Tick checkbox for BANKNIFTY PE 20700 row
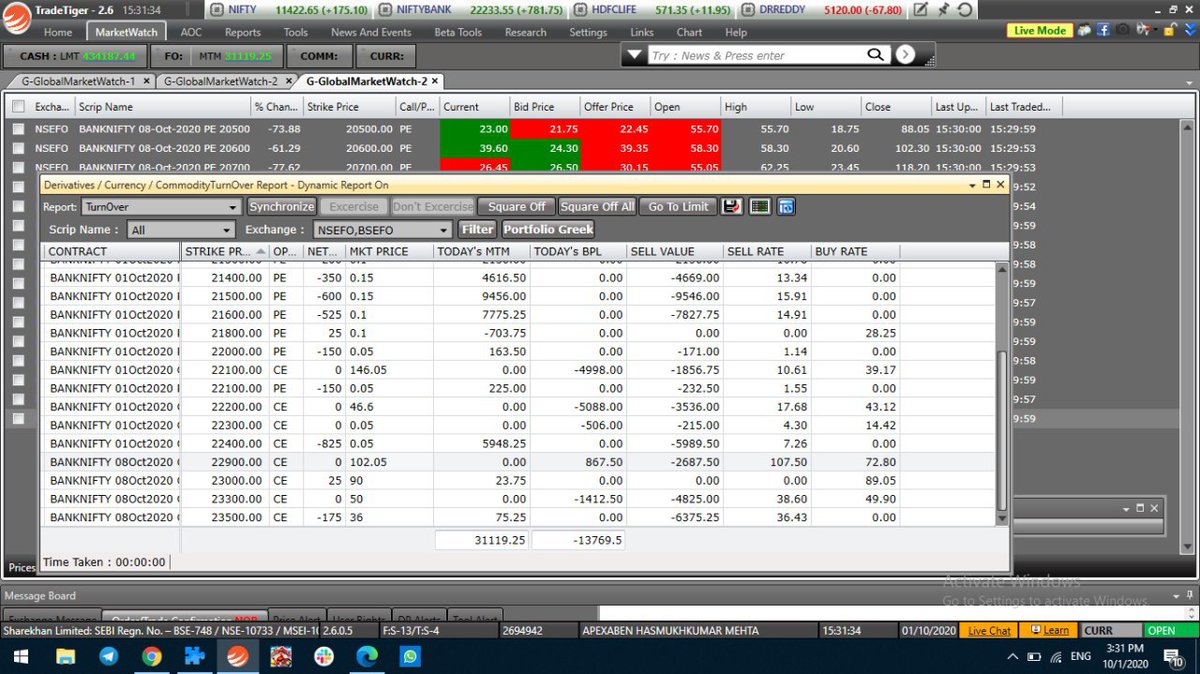 click(x=18, y=167)
